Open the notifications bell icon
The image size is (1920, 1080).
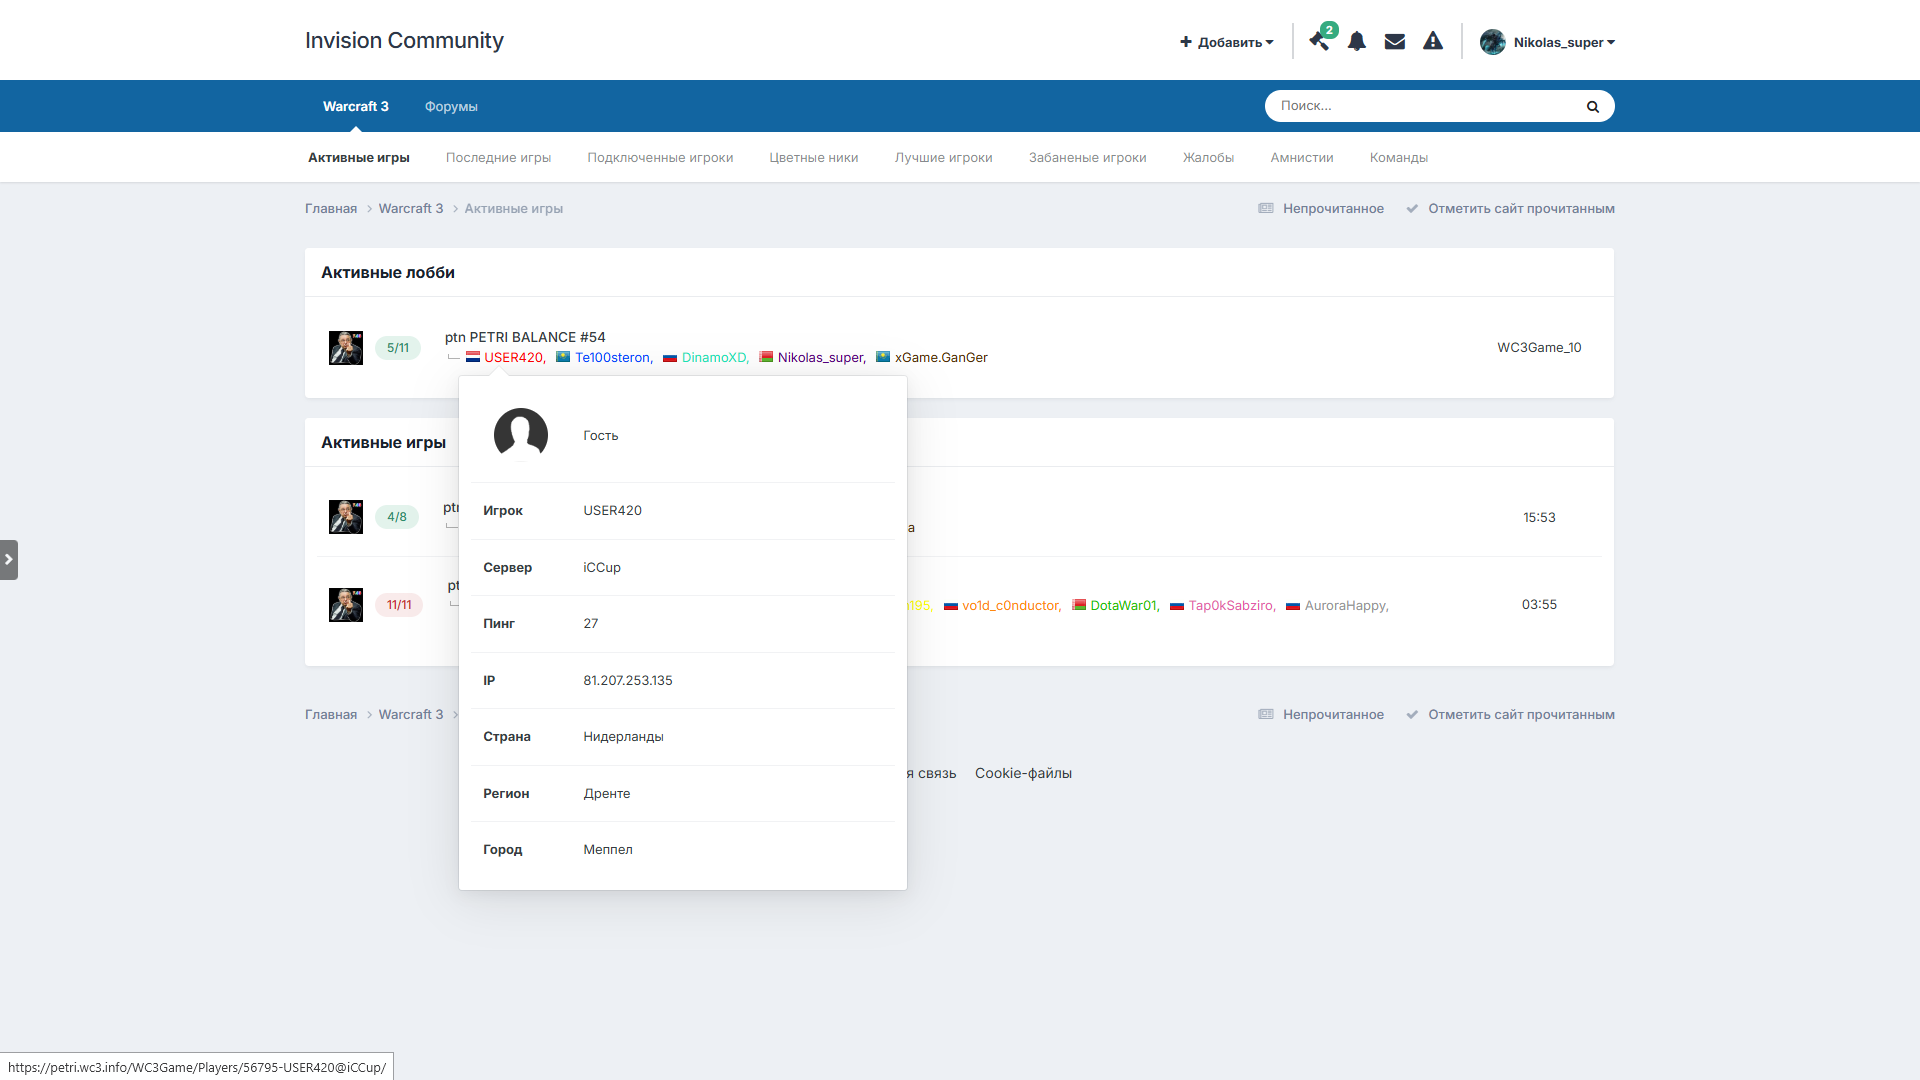pyautogui.click(x=1357, y=42)
